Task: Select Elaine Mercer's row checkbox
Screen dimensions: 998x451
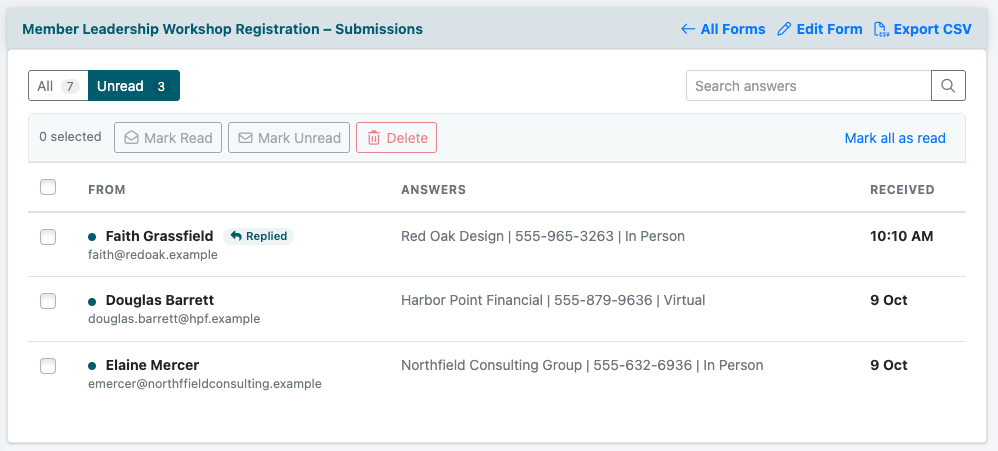Action: (48, 366)
